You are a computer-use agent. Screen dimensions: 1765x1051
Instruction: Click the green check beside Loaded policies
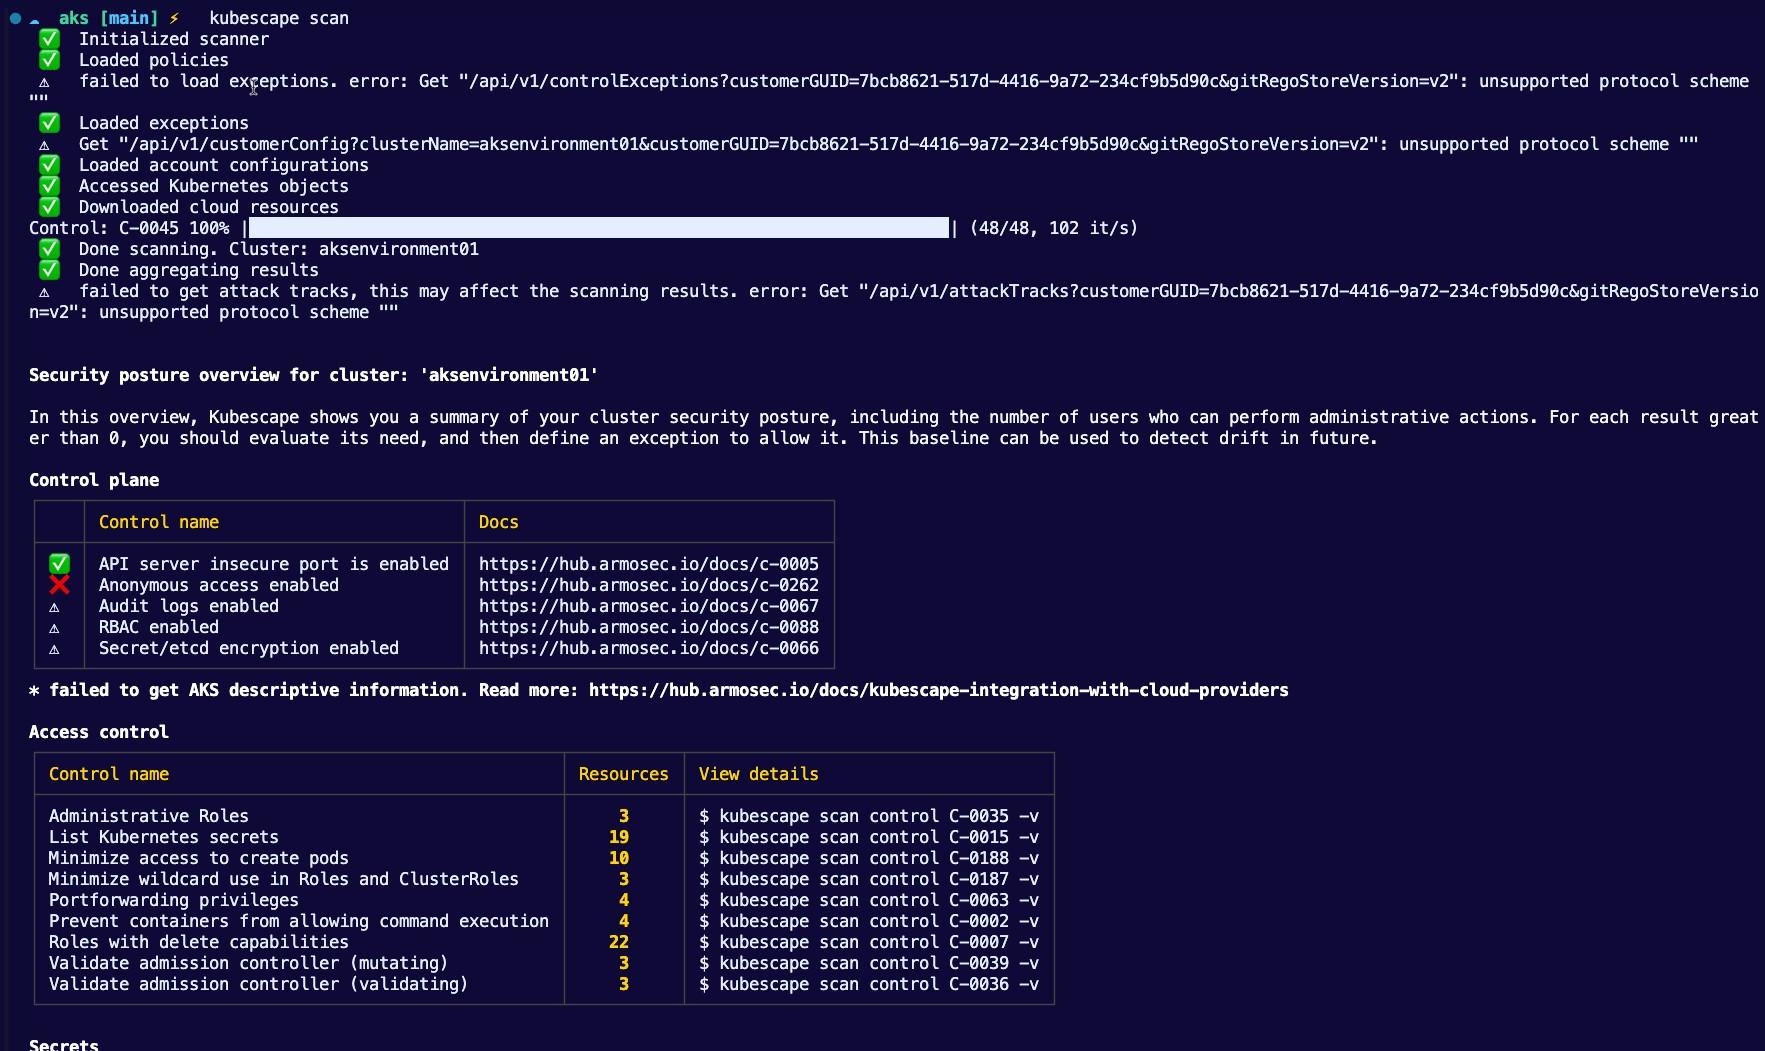point(49,60)
